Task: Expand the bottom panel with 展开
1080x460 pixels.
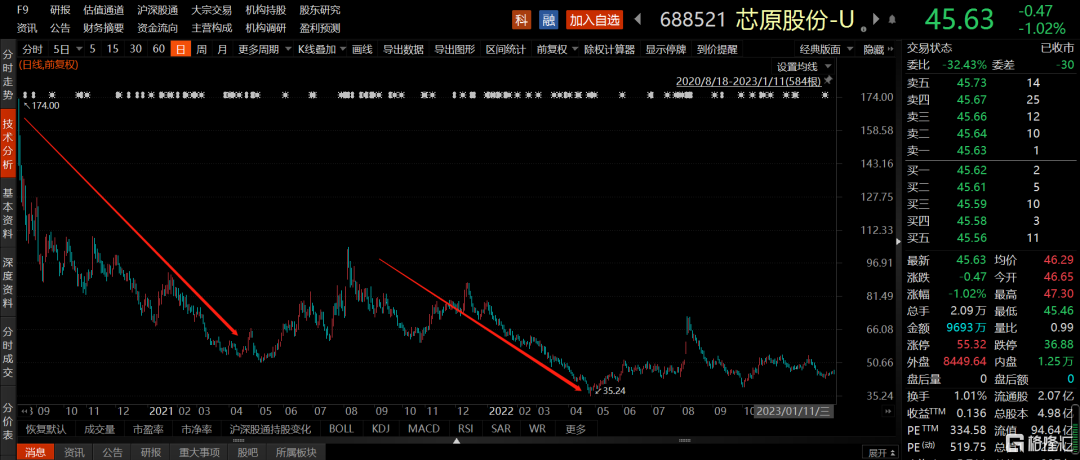Action: point(883,453)
